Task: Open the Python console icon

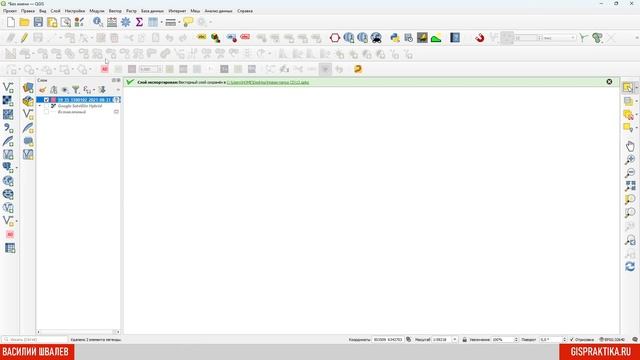Action: tap(395, 38)
